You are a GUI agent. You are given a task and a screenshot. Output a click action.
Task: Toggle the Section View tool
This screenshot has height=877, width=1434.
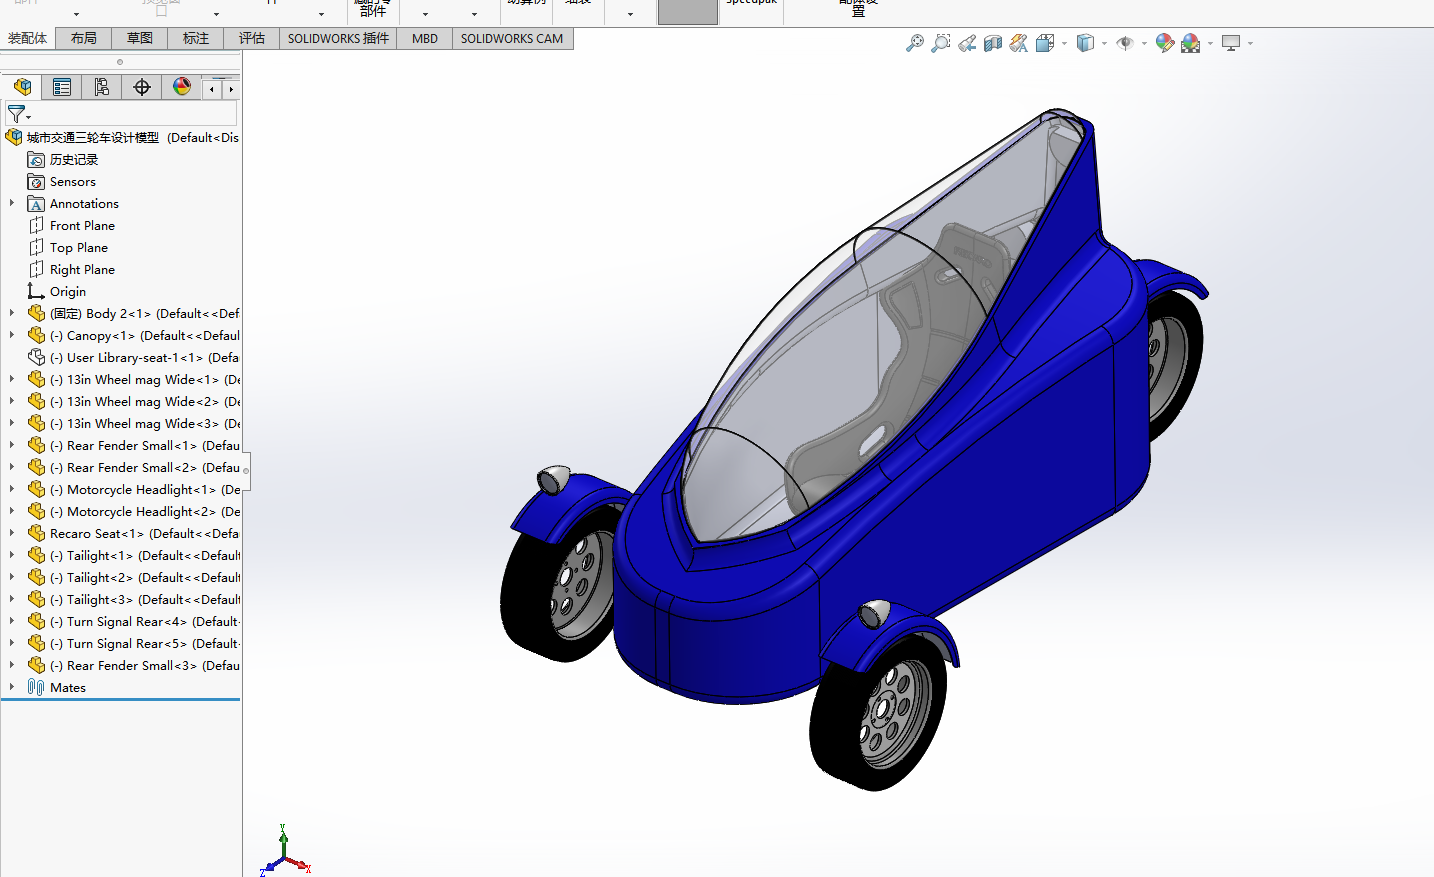coord(992,43)
